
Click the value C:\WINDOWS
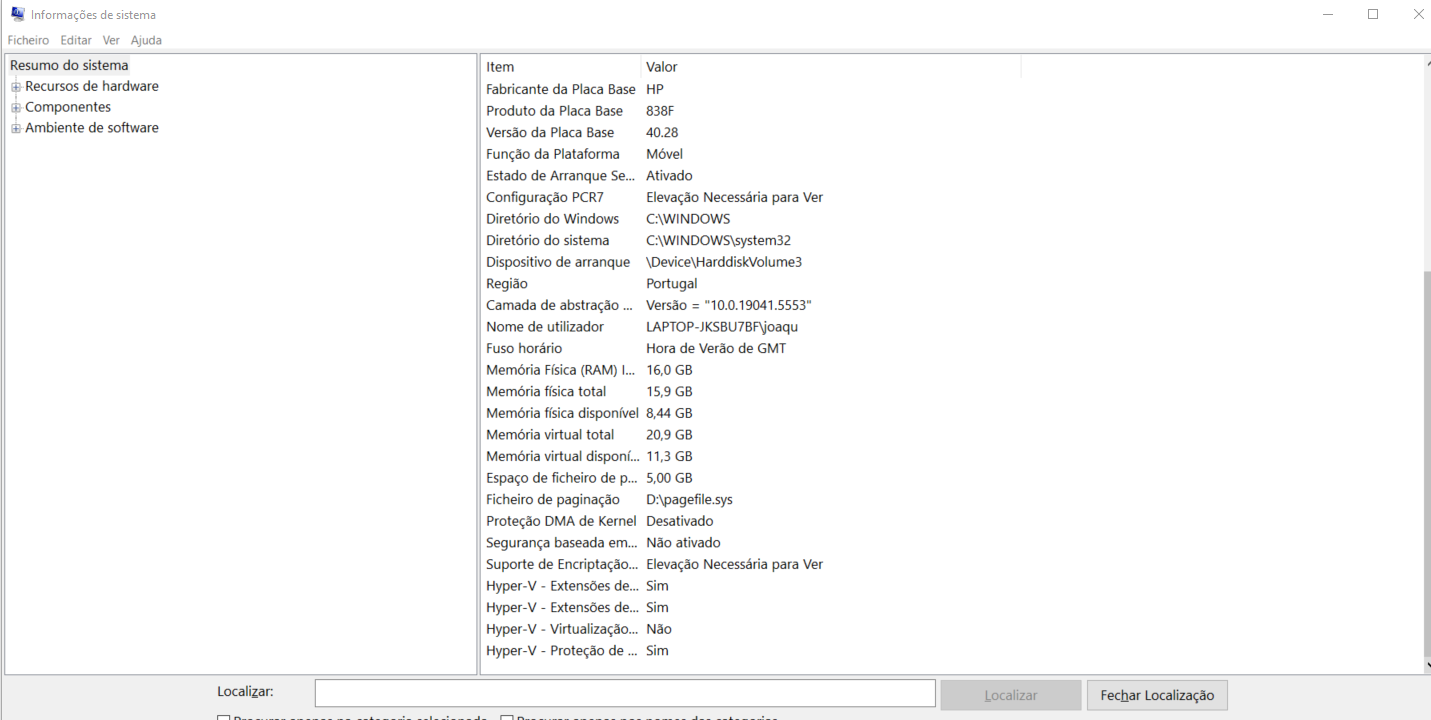coord(688,219)
